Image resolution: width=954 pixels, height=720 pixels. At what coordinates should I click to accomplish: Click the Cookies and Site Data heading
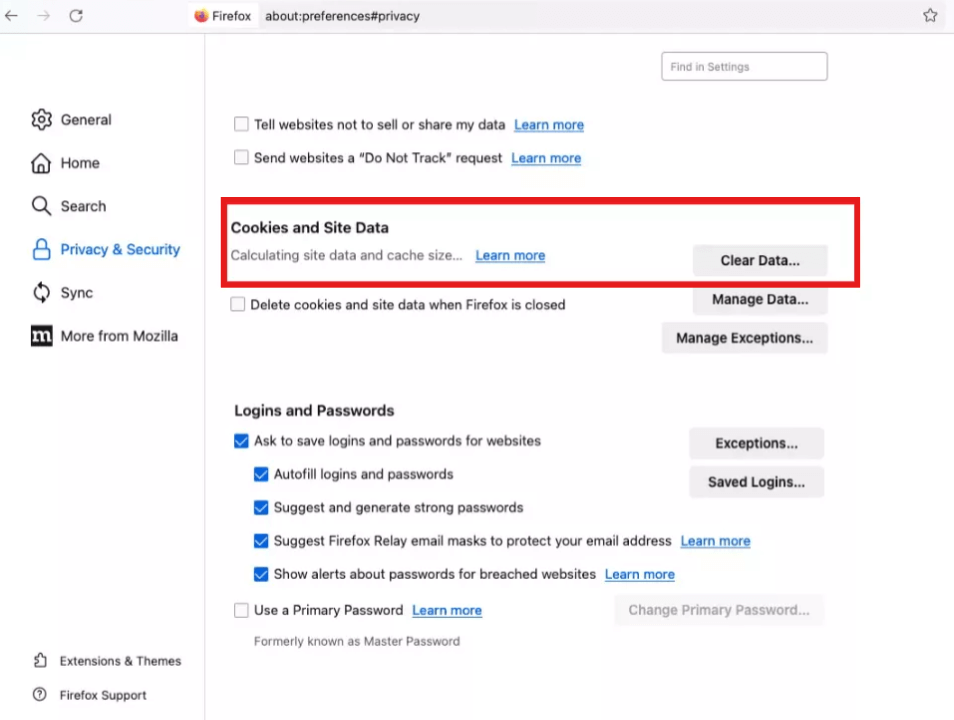pos(309,228)
